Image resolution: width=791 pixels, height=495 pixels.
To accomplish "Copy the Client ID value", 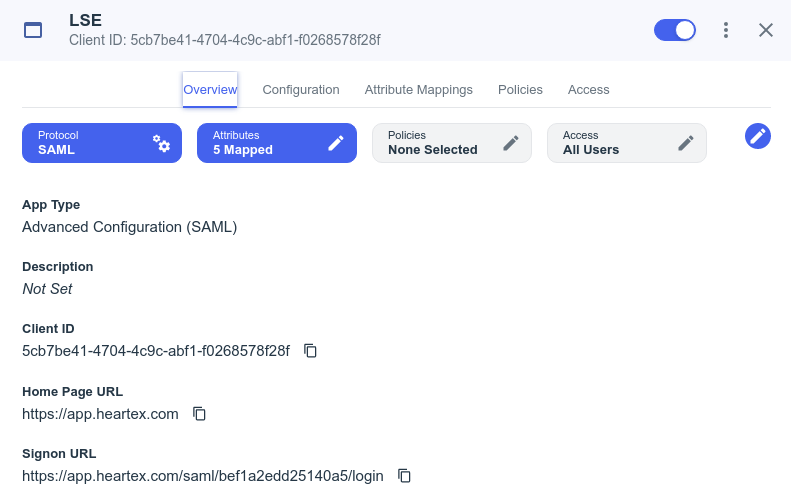I will click(x=310, y=351).
